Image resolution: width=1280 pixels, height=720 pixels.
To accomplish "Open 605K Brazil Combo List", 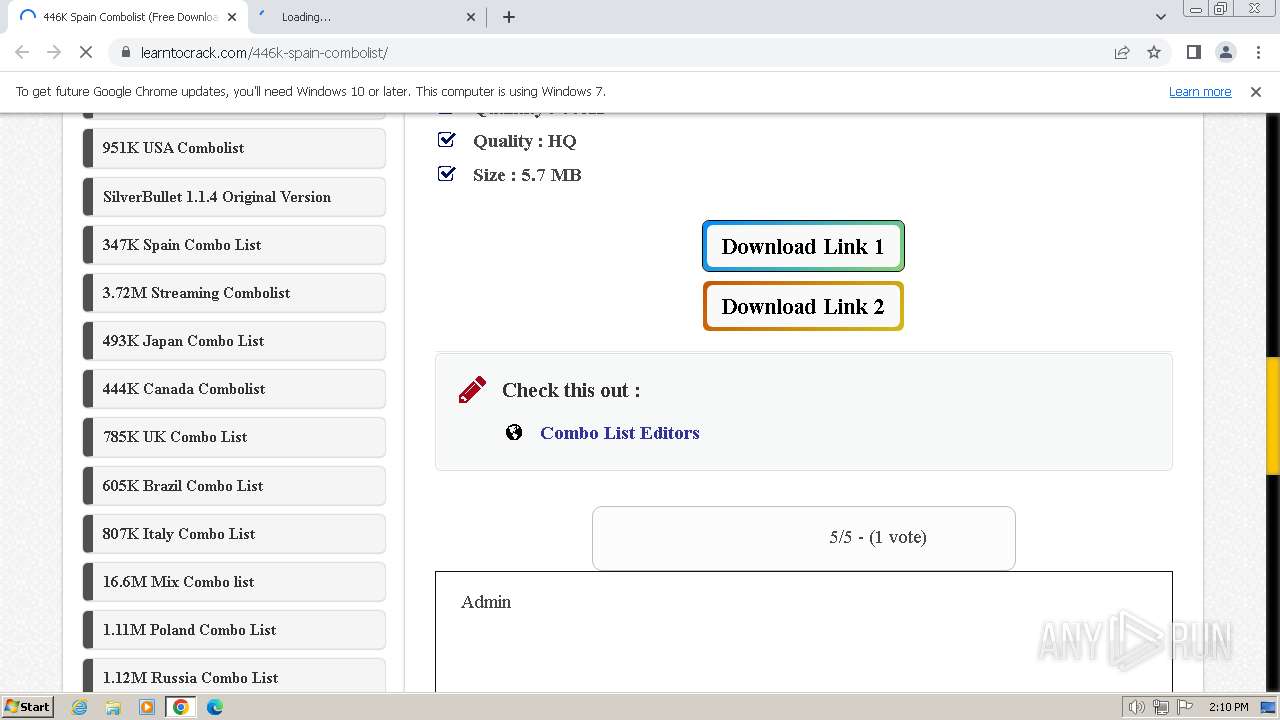I will [234, 486].
